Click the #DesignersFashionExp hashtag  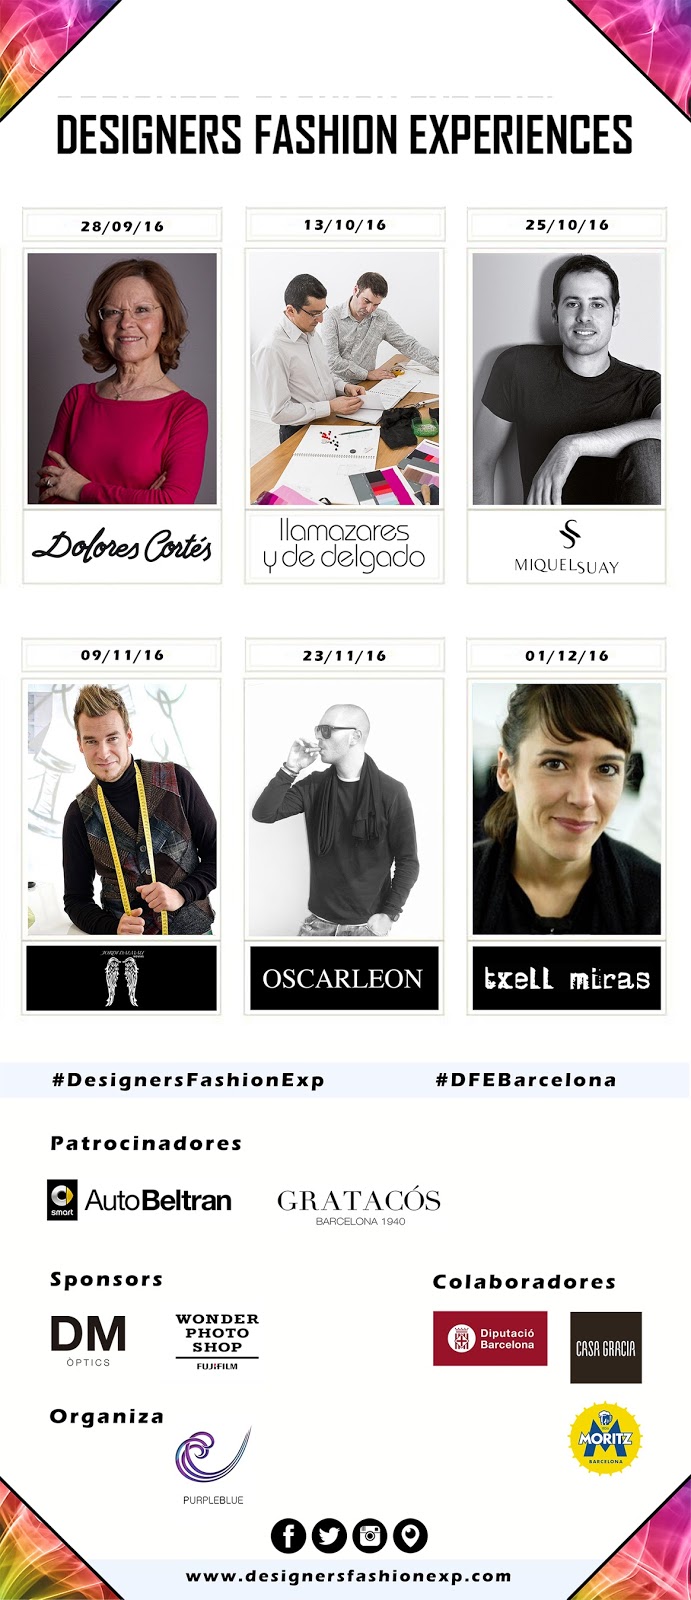click(x=188, y=1080)
